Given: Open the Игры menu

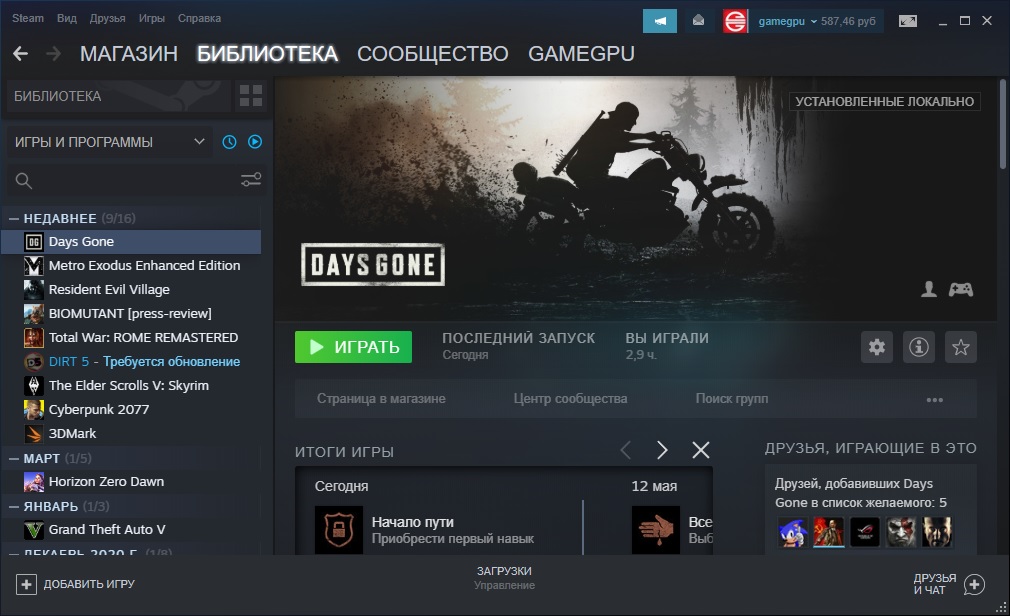Looking at the screenshot, I should tap(152, 18).
